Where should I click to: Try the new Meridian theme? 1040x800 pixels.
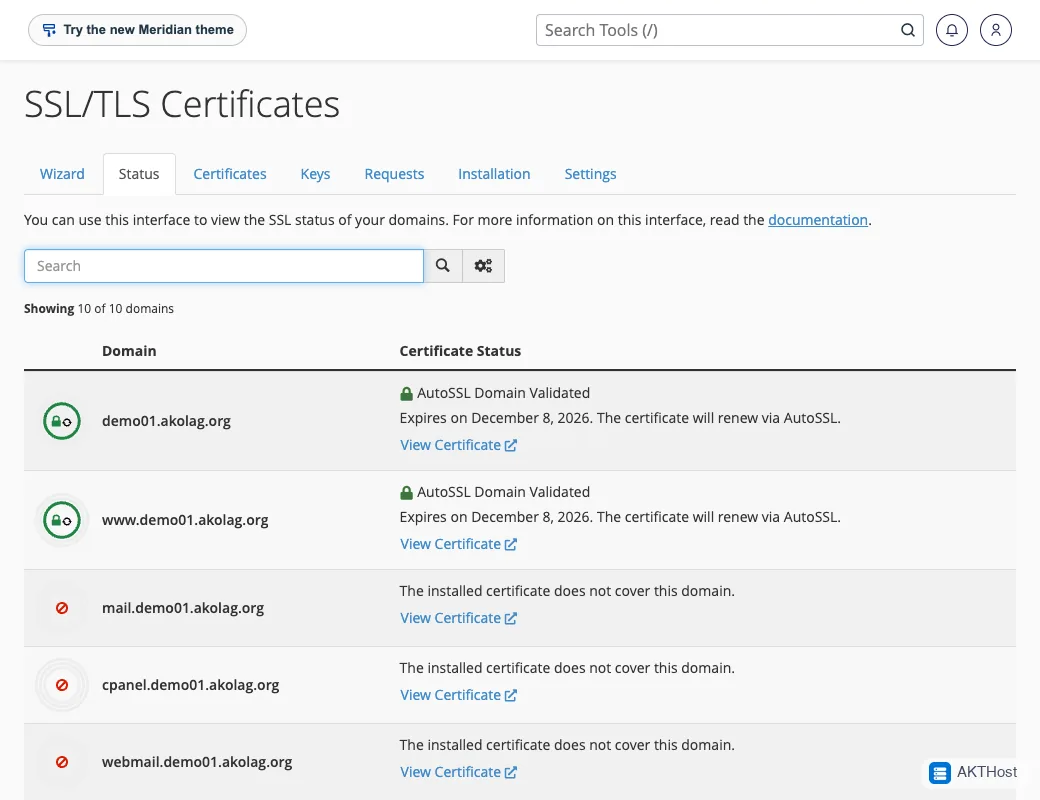(137, 30)
